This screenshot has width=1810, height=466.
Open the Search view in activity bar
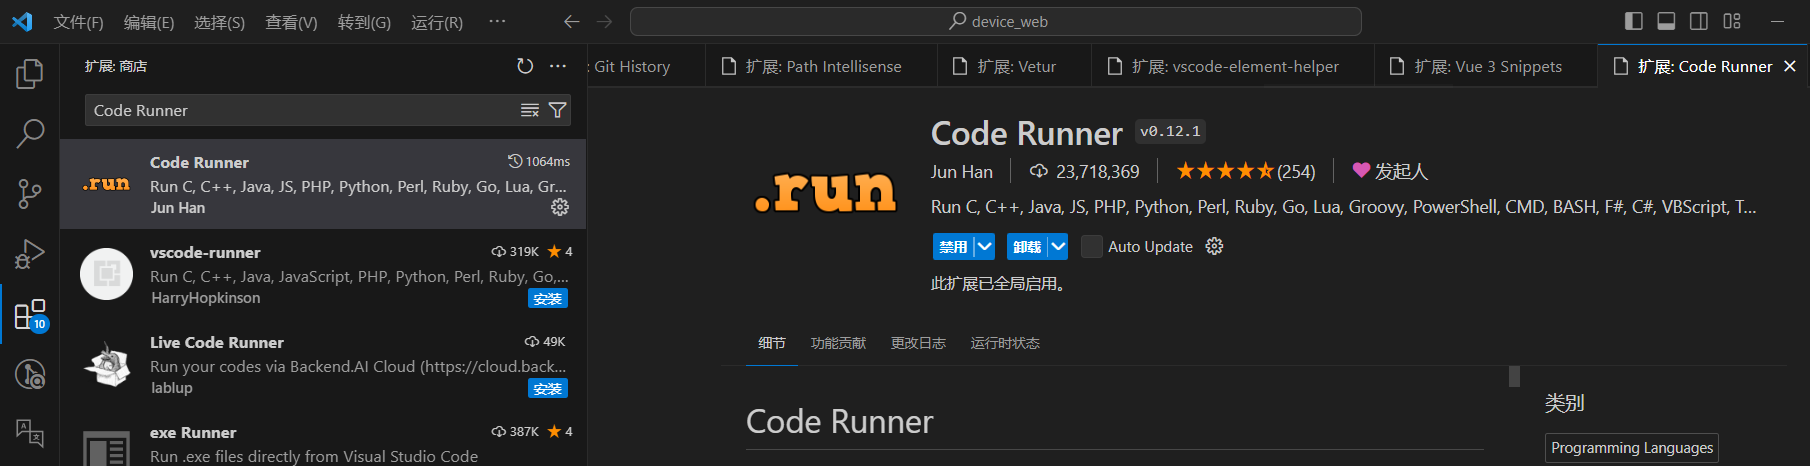point(30,133)
